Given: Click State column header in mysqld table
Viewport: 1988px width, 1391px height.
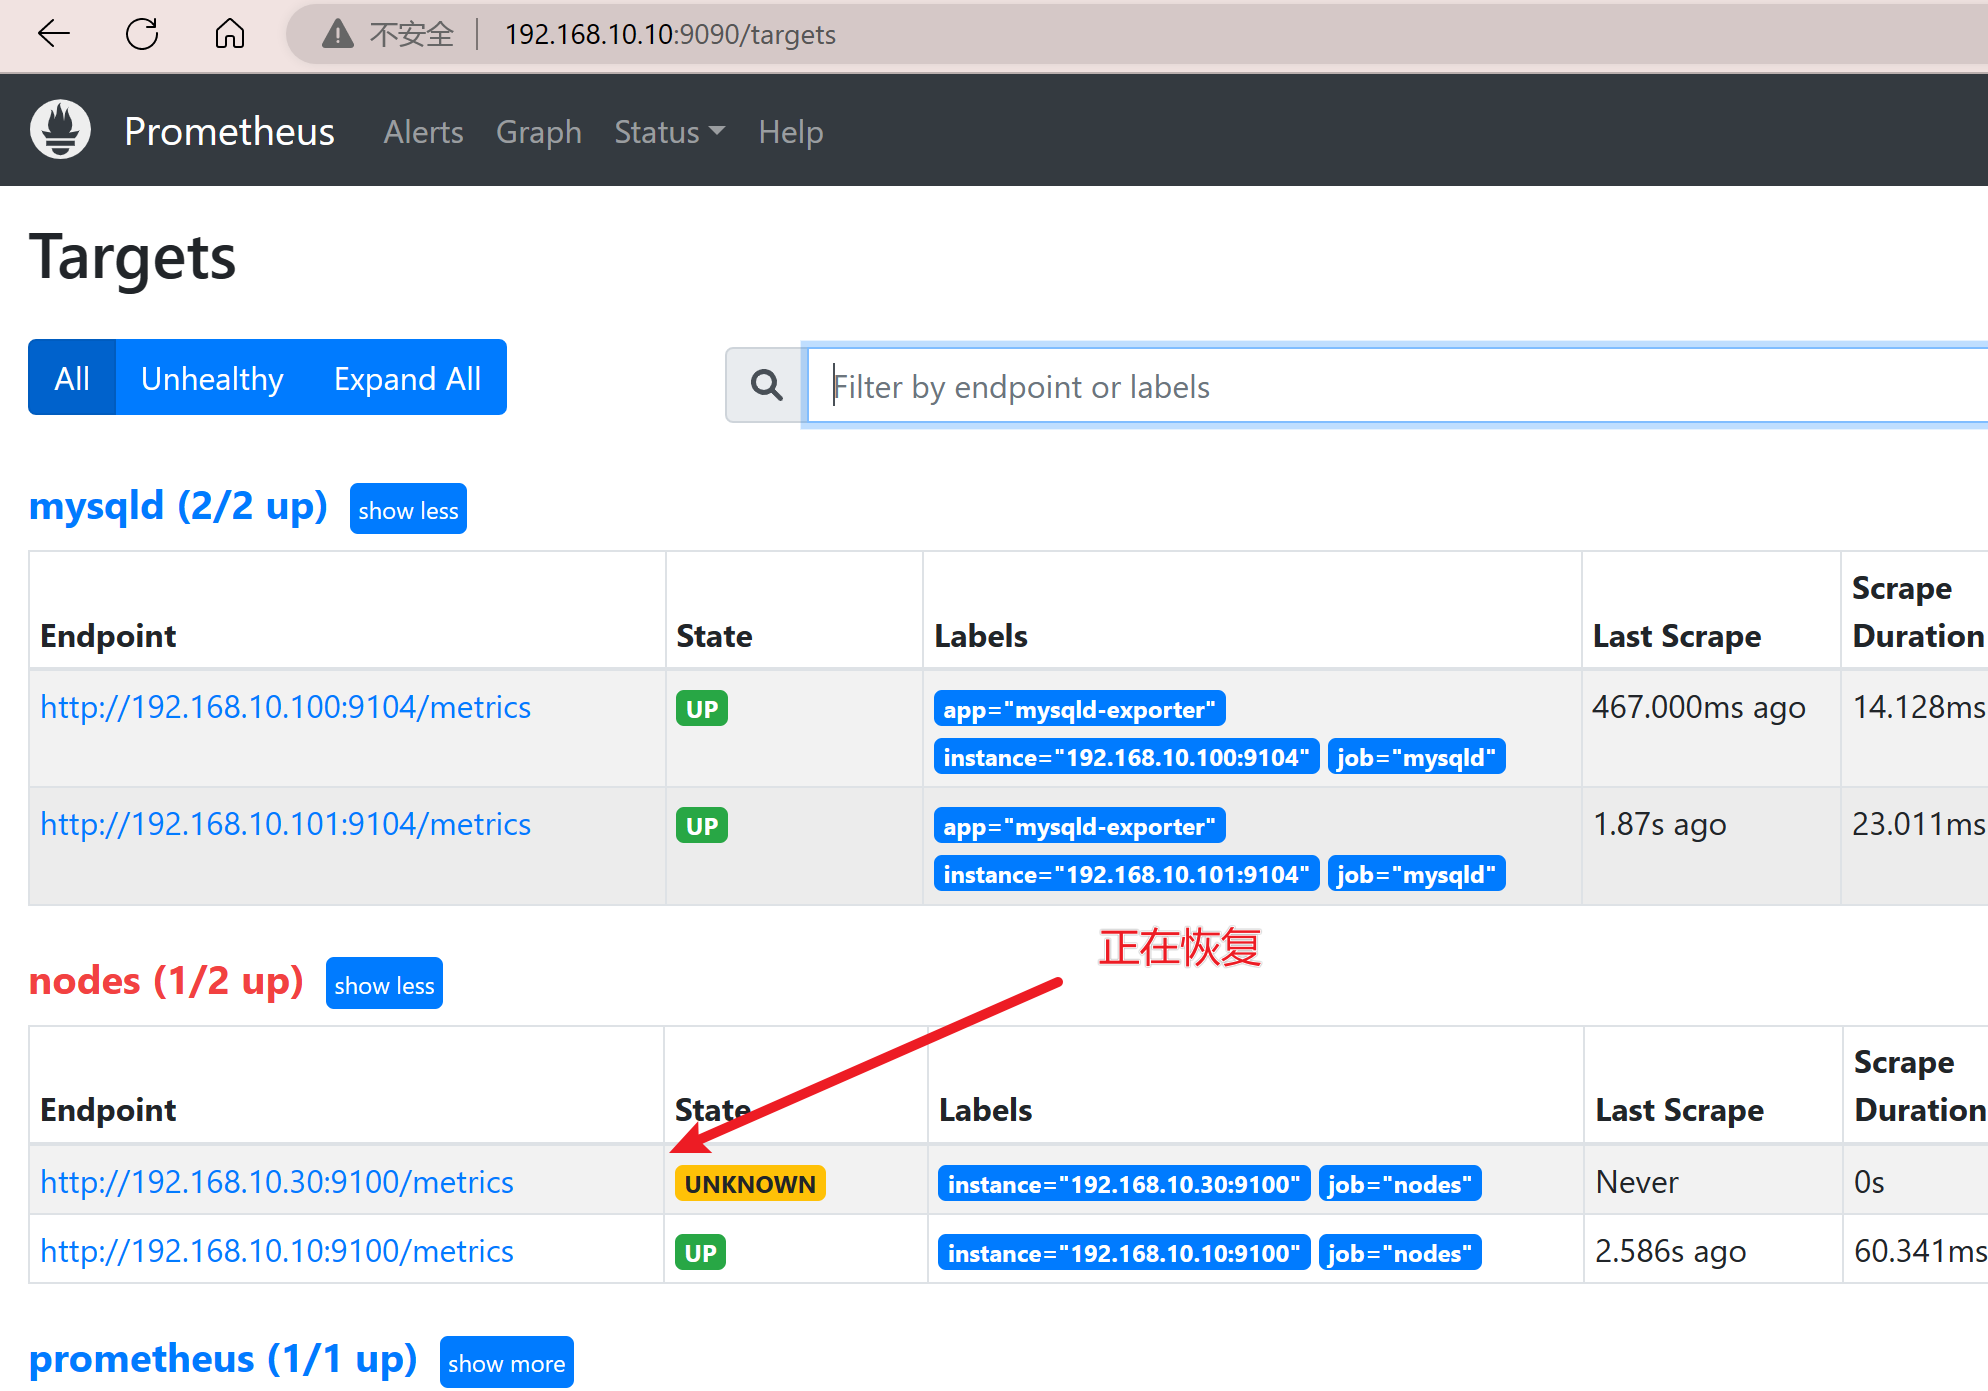Looking at the screenshot, I should [714, 636].
